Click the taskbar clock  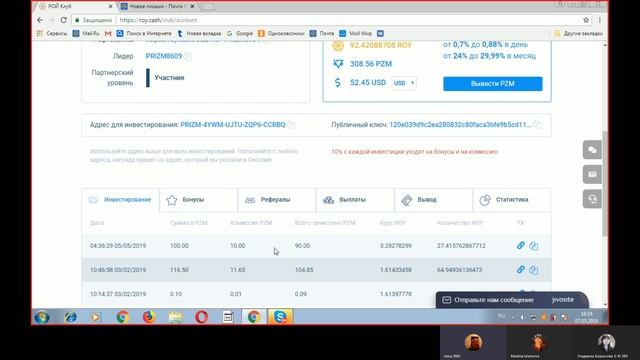pos(586,318)
